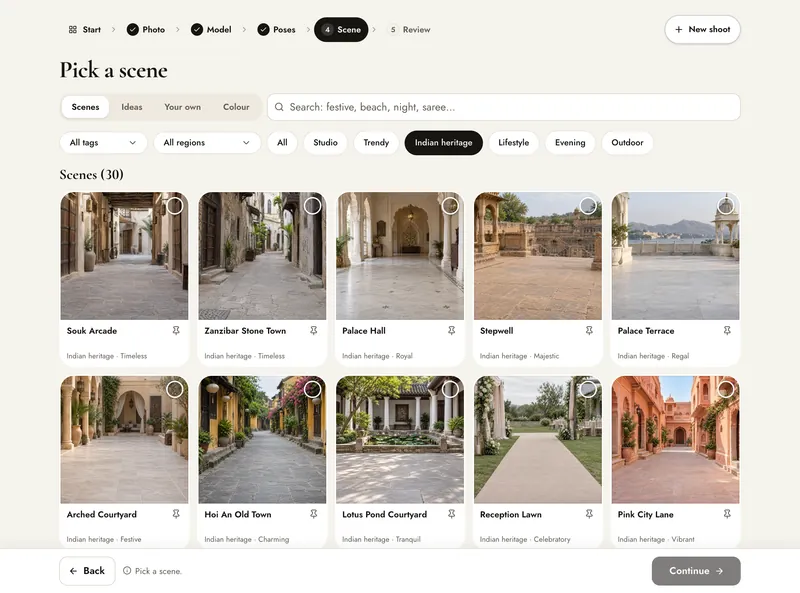Open the Stepwell scene thumbnail

[538, 256]
